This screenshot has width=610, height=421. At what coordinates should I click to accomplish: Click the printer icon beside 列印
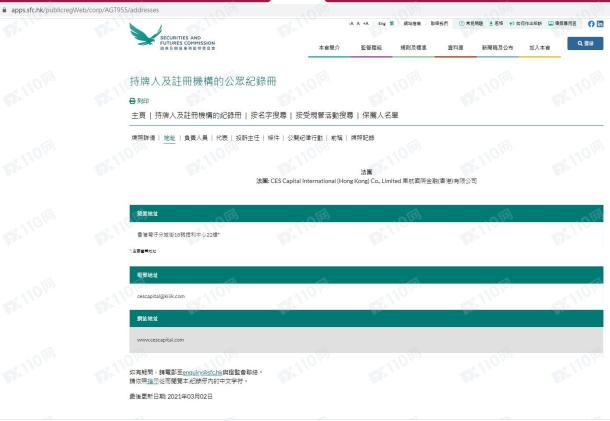(132, 101)
